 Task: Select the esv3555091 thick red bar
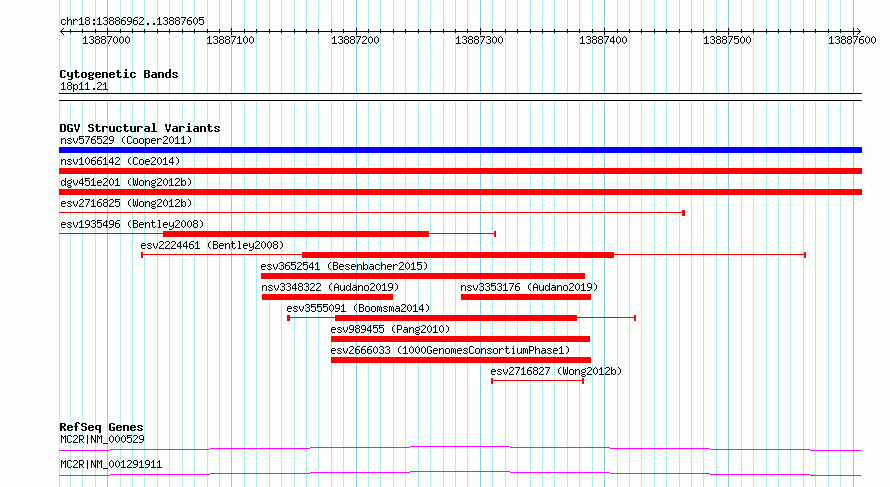(x=456, y=318)
